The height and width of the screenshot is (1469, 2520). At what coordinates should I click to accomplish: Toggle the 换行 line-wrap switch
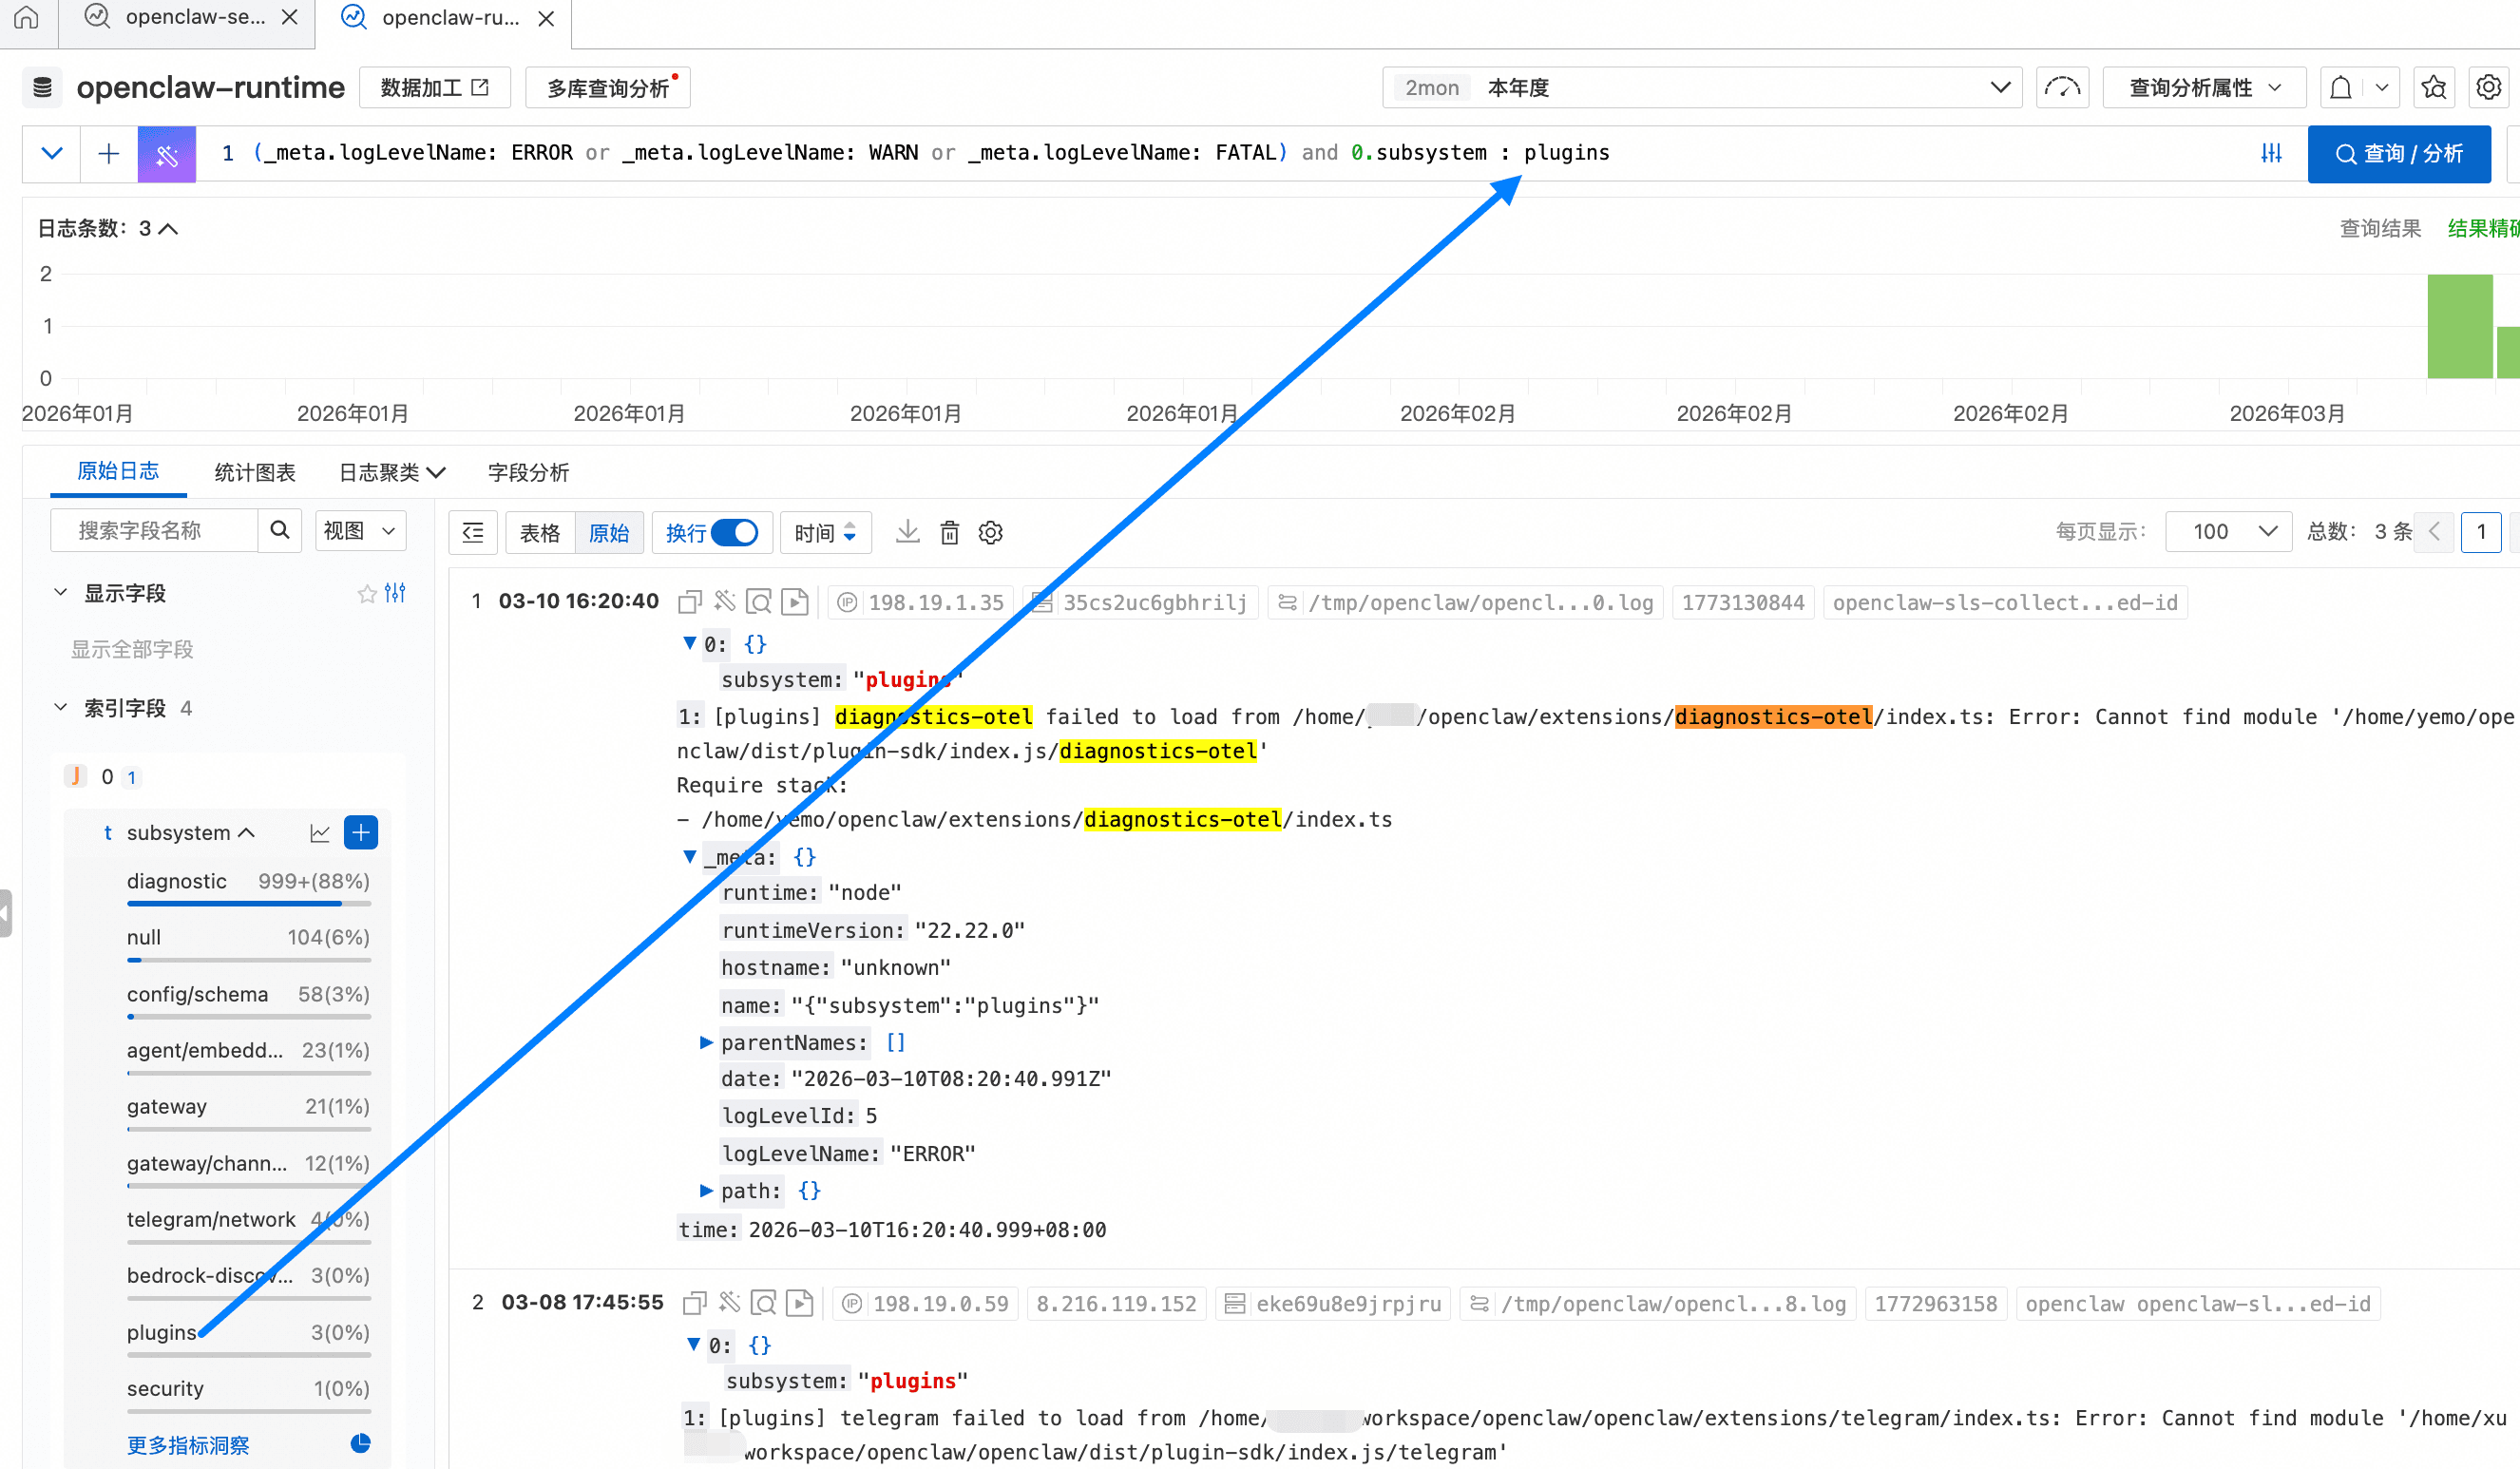(x=735, y=532)
